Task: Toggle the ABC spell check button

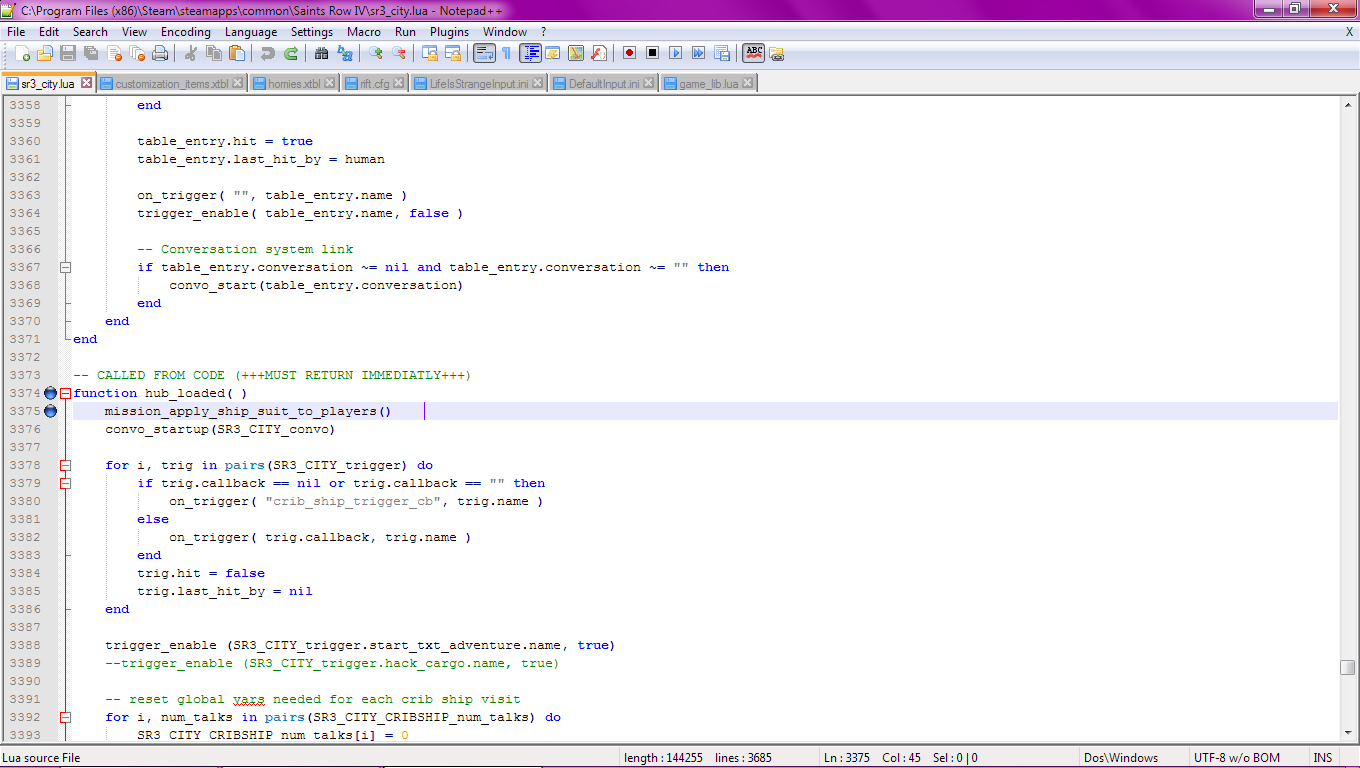Action: point(754,53)
